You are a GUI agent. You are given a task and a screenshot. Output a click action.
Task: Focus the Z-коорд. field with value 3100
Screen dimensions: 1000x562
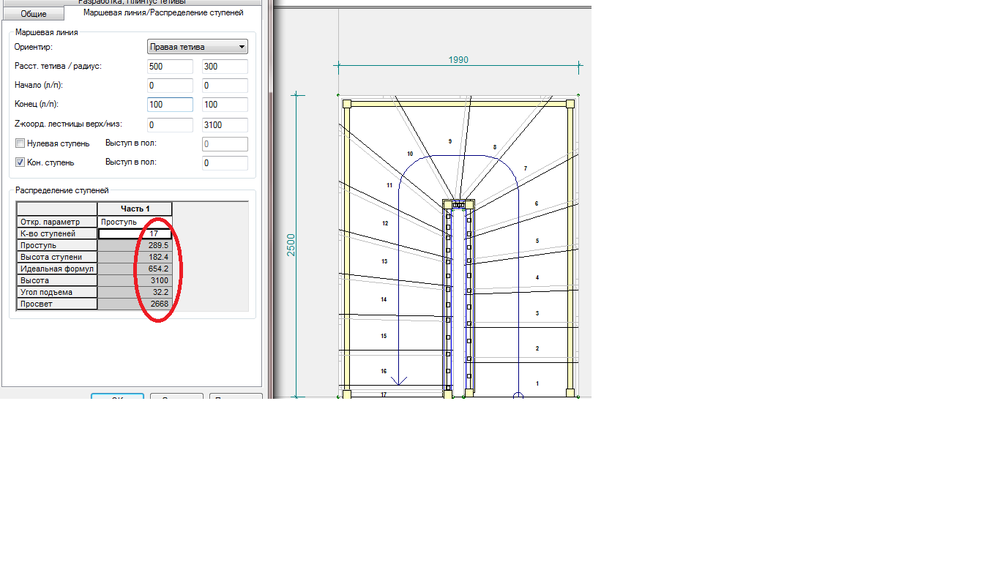coord(224,125)
